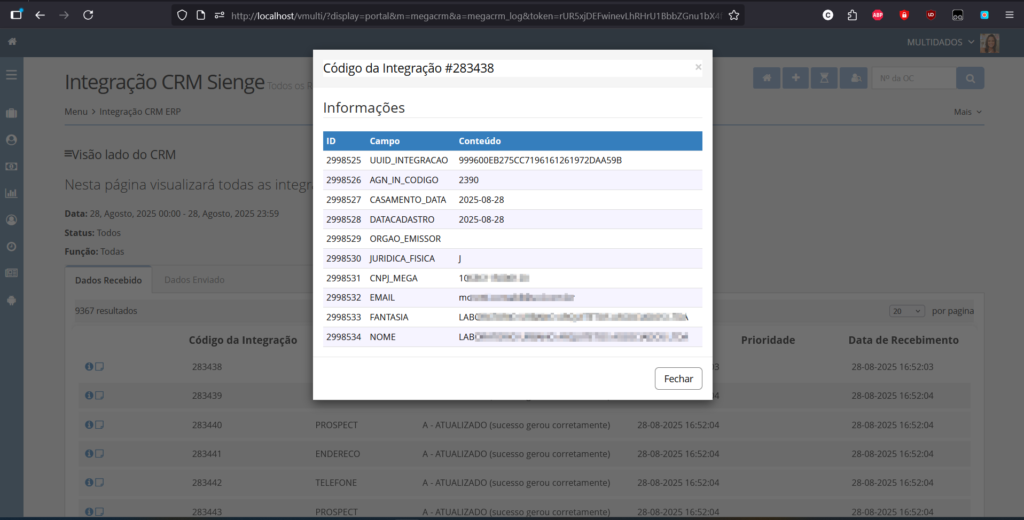Bookmark page with the star icon
The image size is (1024, 520).
(x=734, y=15)
